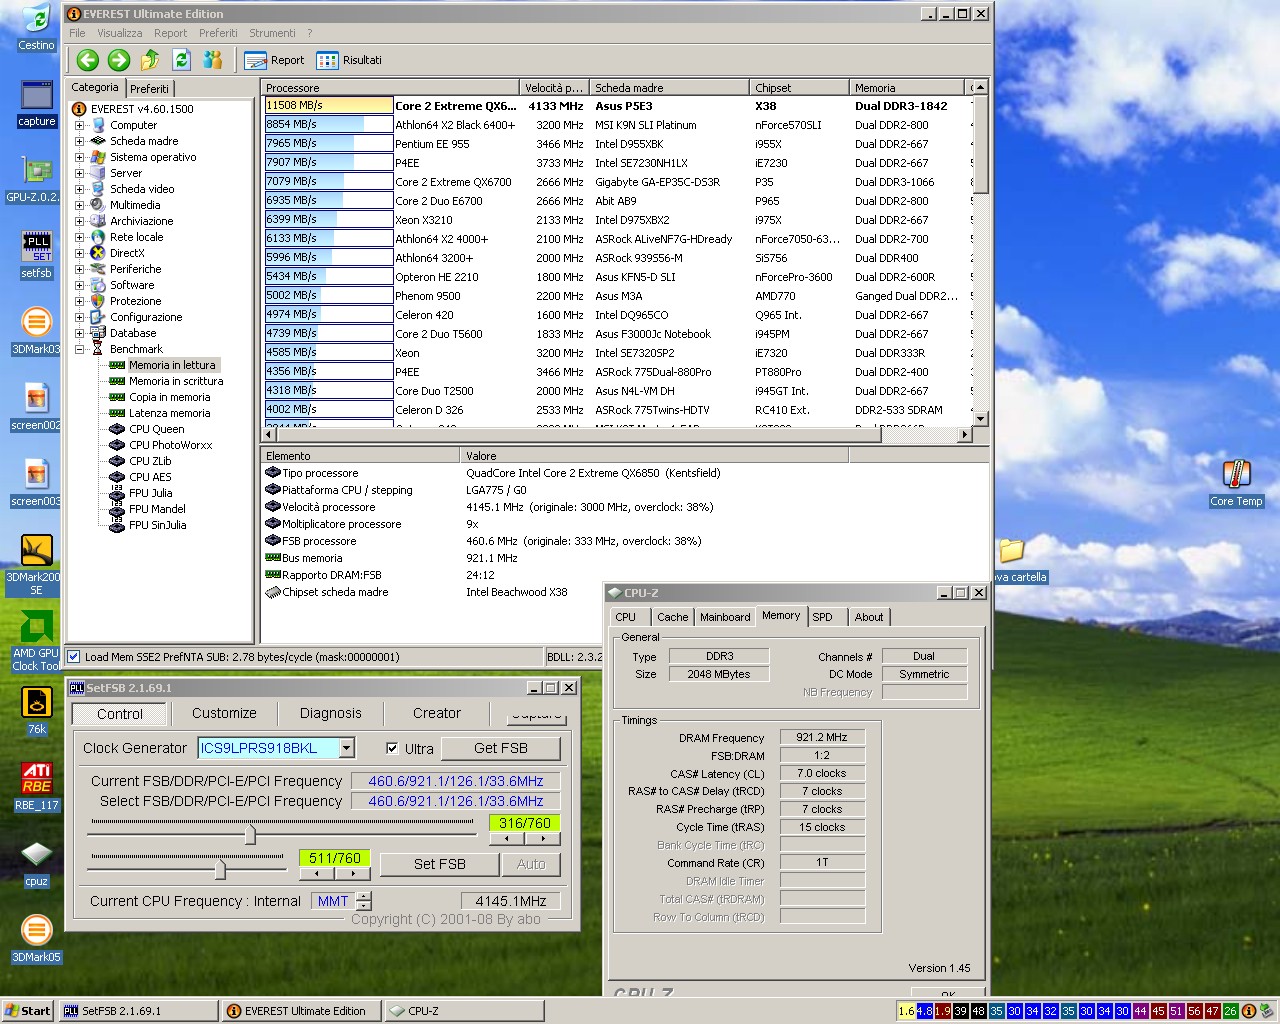Click the green forward arrow toolbar icon
1280x1024 pixels.
119,60
